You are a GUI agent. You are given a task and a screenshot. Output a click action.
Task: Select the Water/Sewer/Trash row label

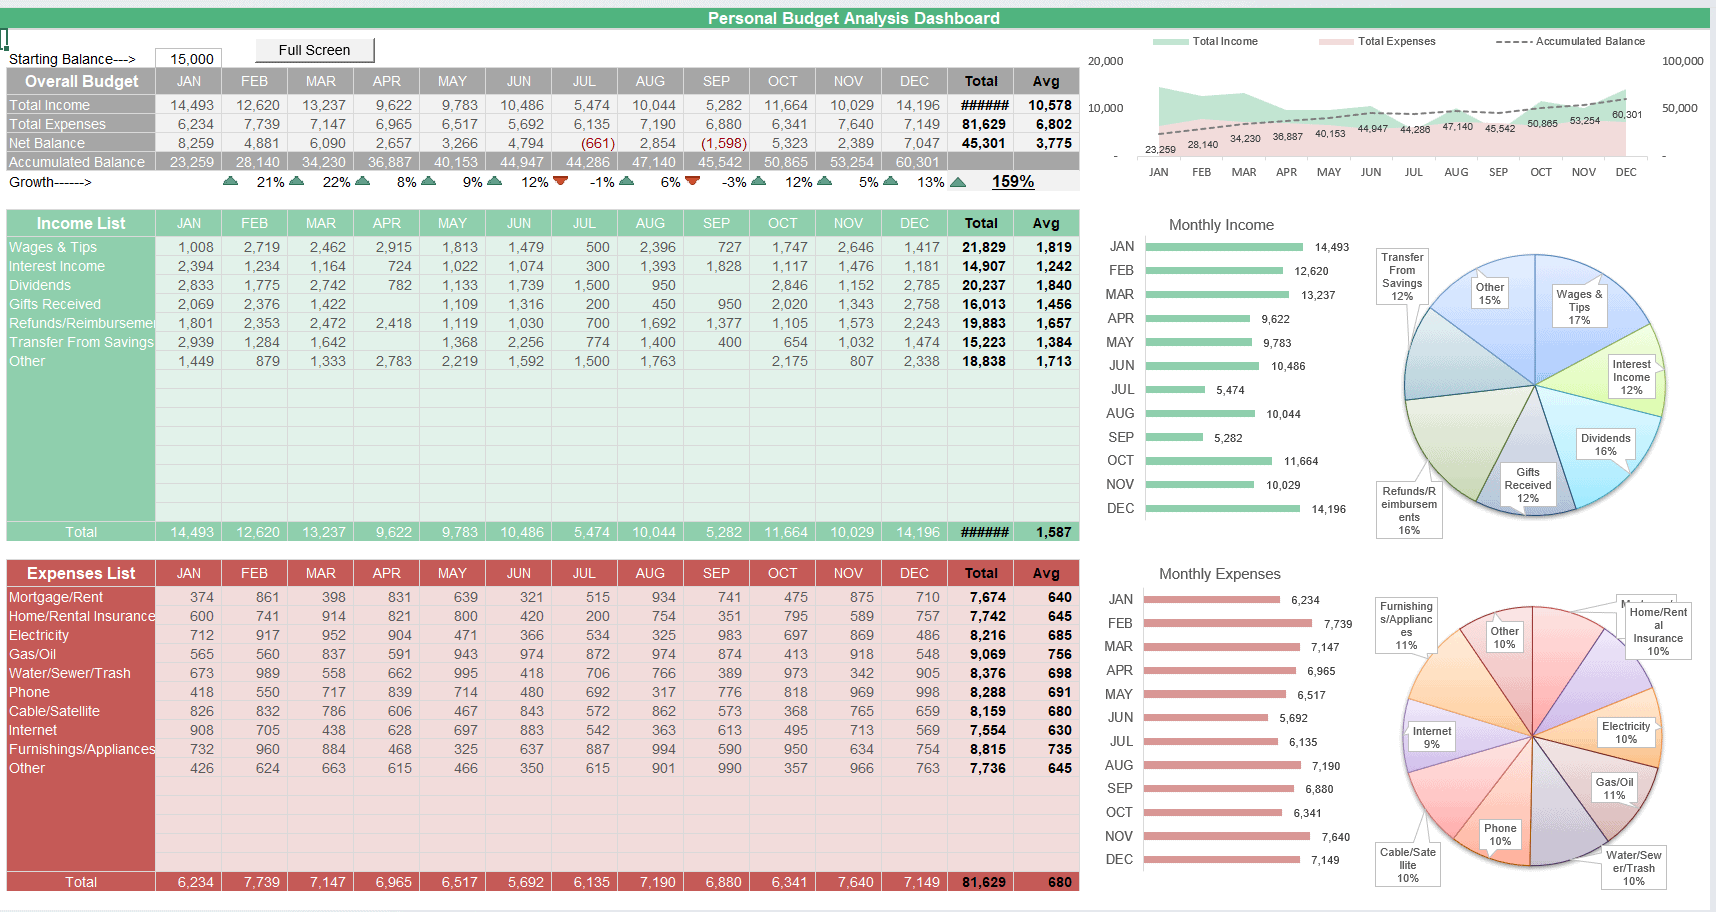(x=81, y=673)
